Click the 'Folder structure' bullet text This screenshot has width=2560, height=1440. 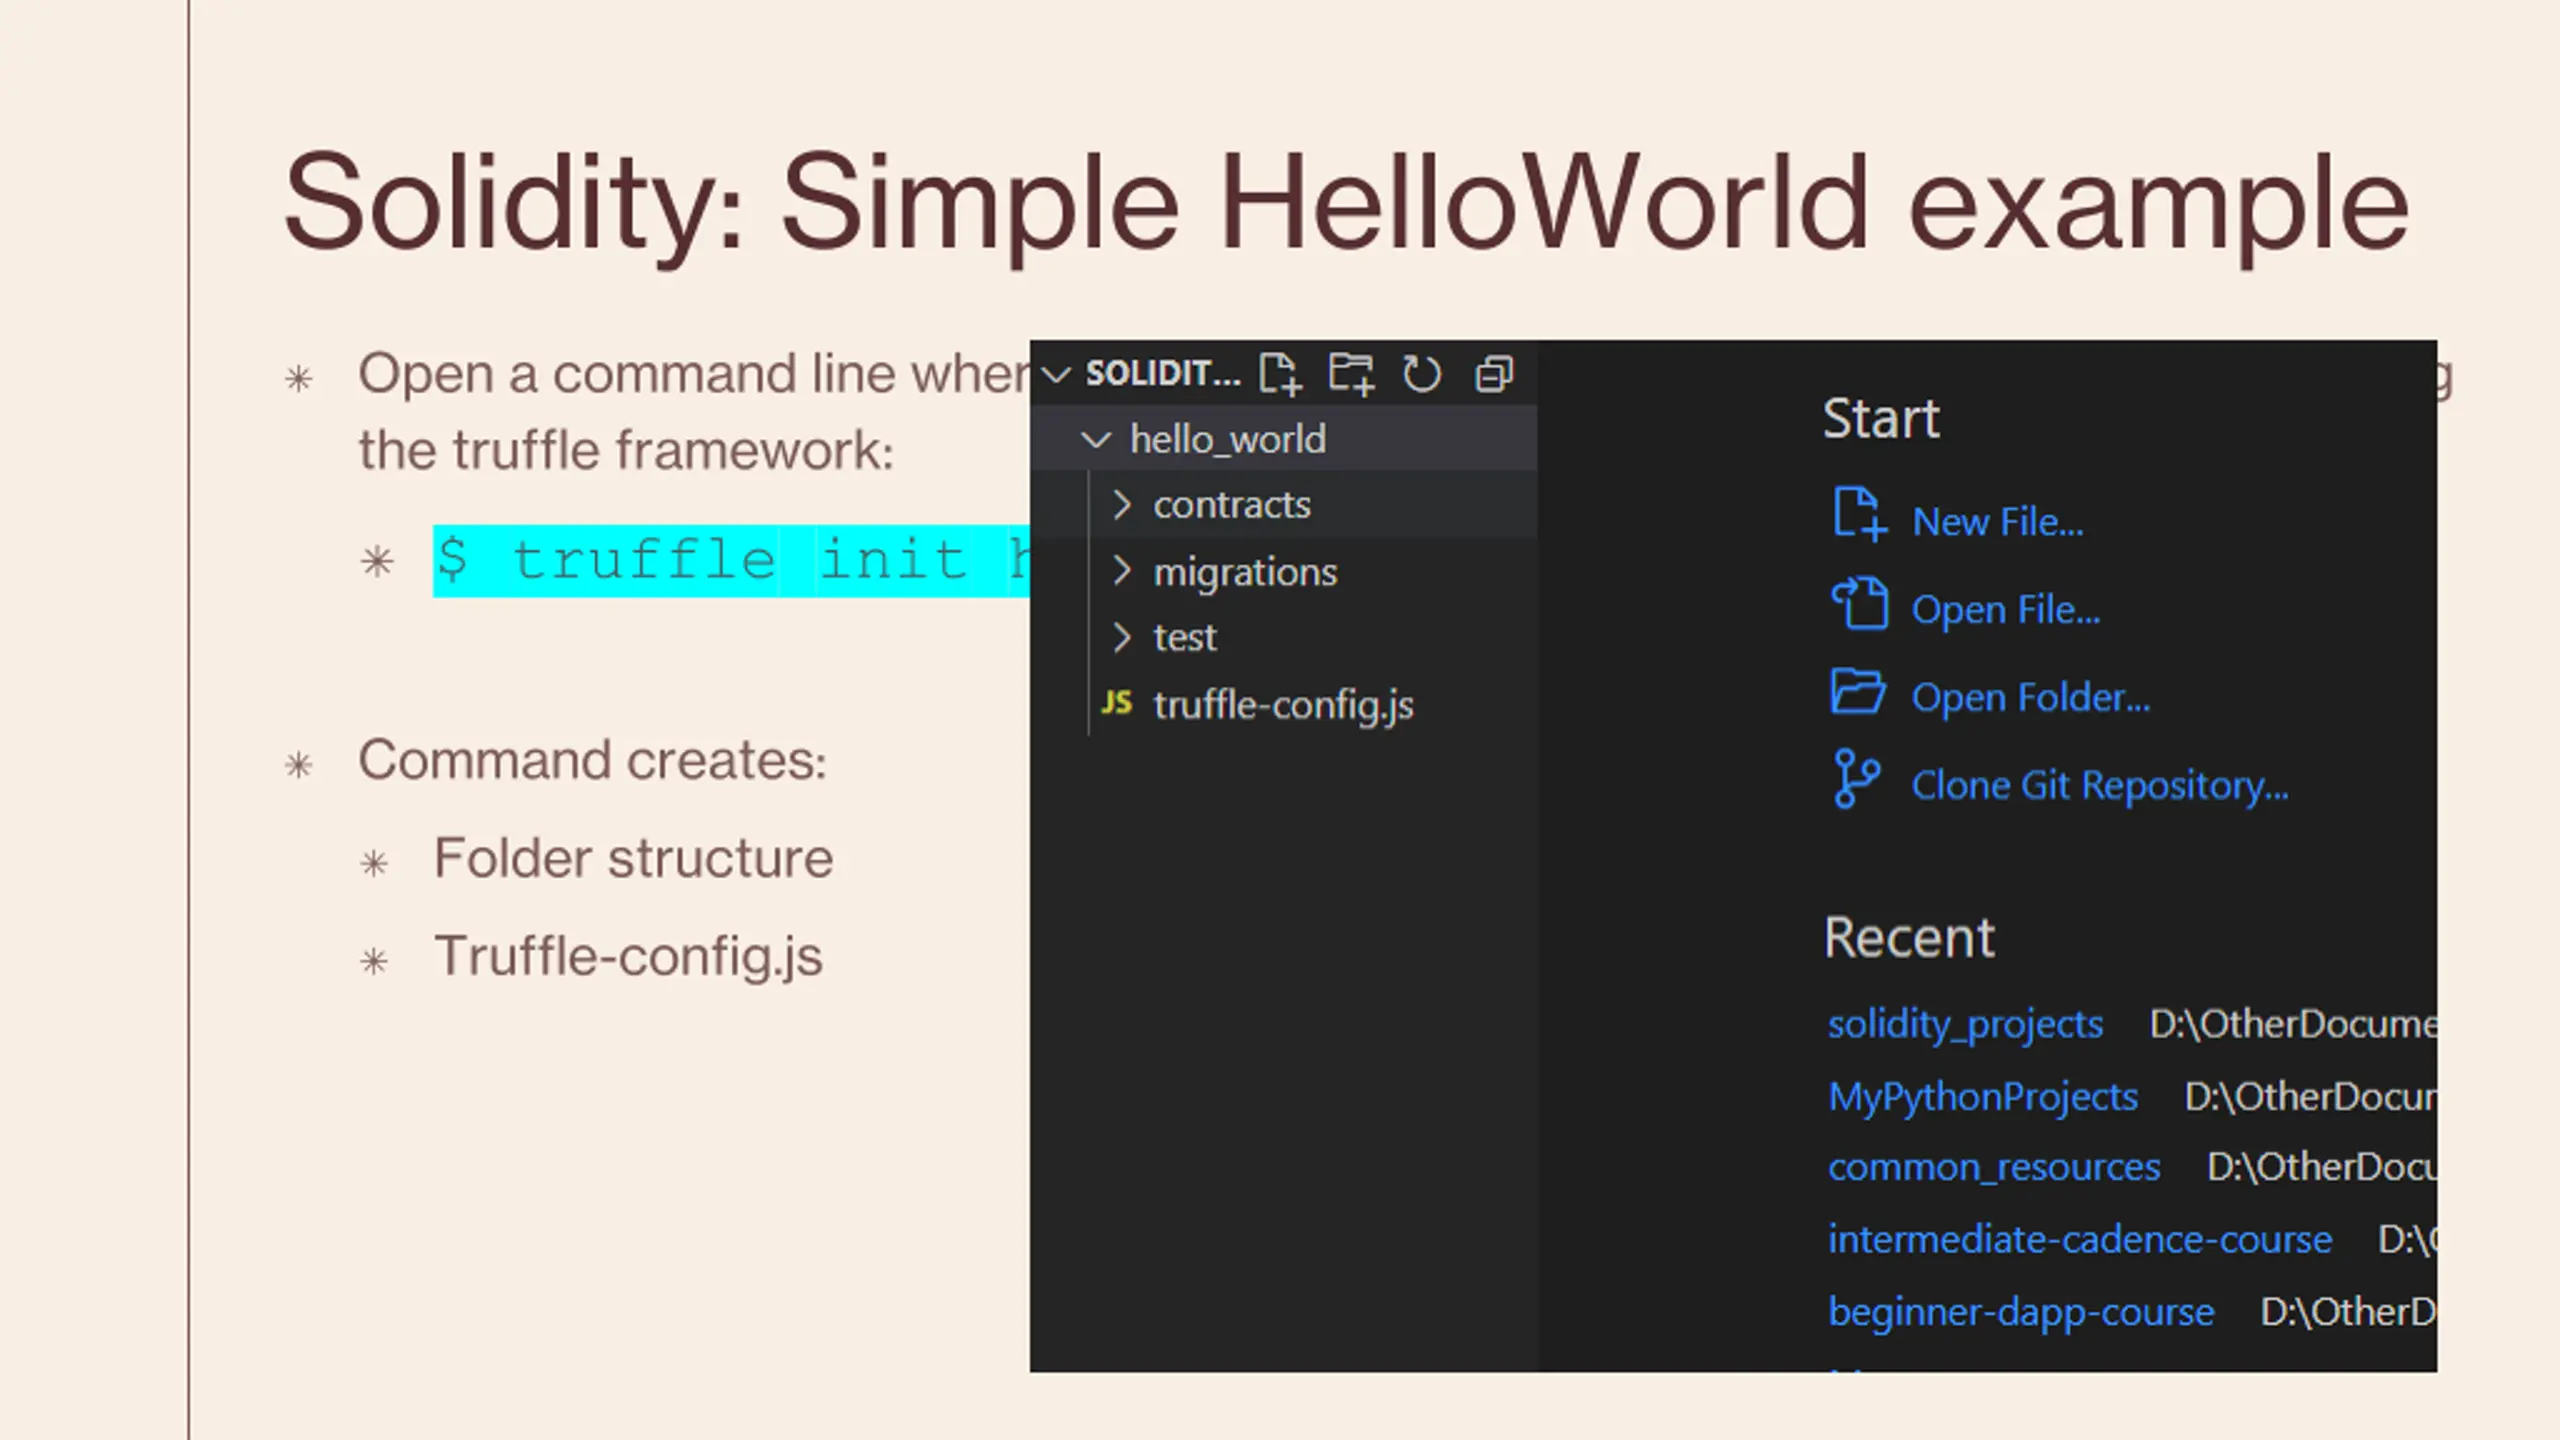(633, 858)
